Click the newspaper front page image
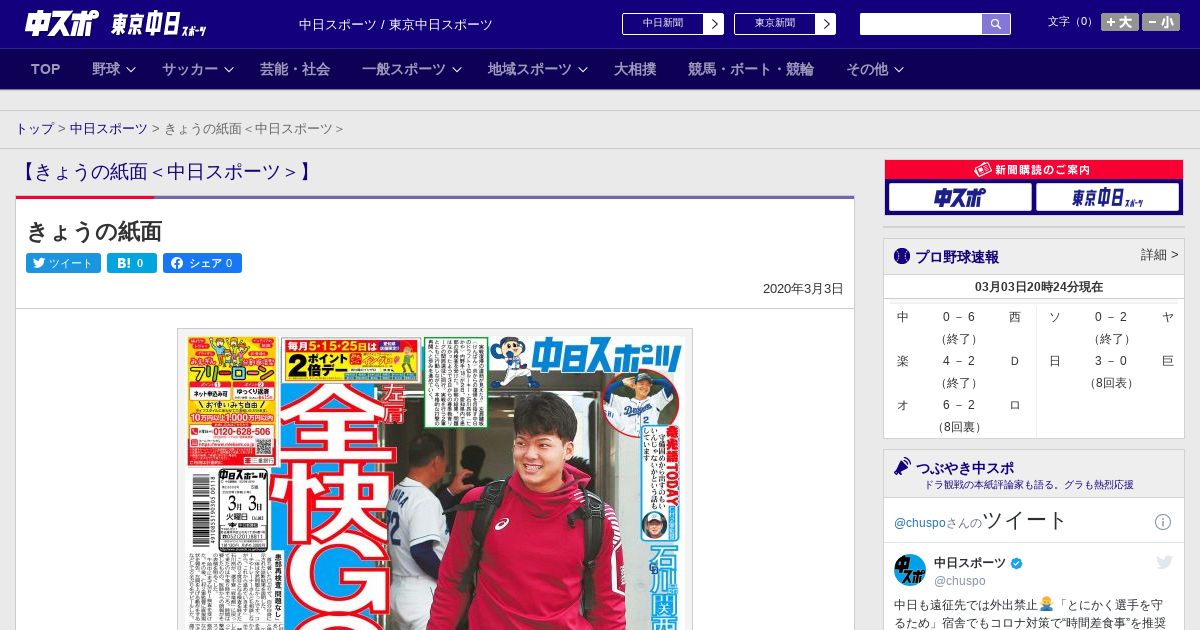 tap(435, 479)
